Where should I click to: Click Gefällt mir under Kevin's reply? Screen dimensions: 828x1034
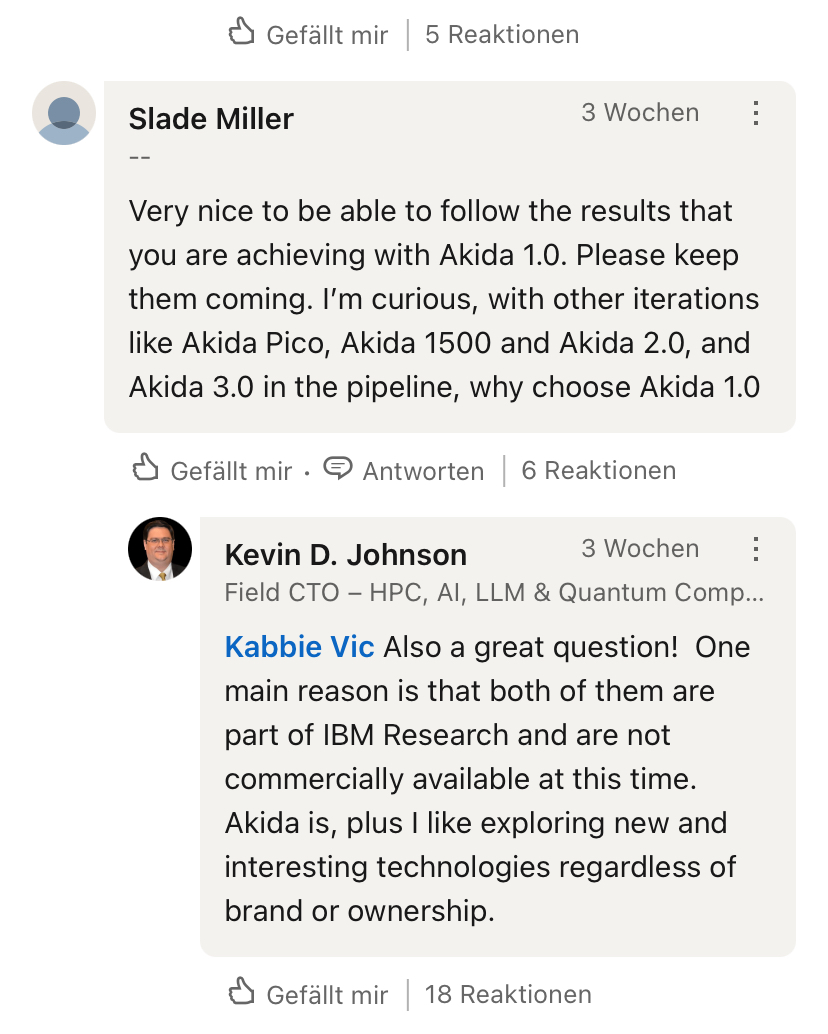[x=327, y=995]
